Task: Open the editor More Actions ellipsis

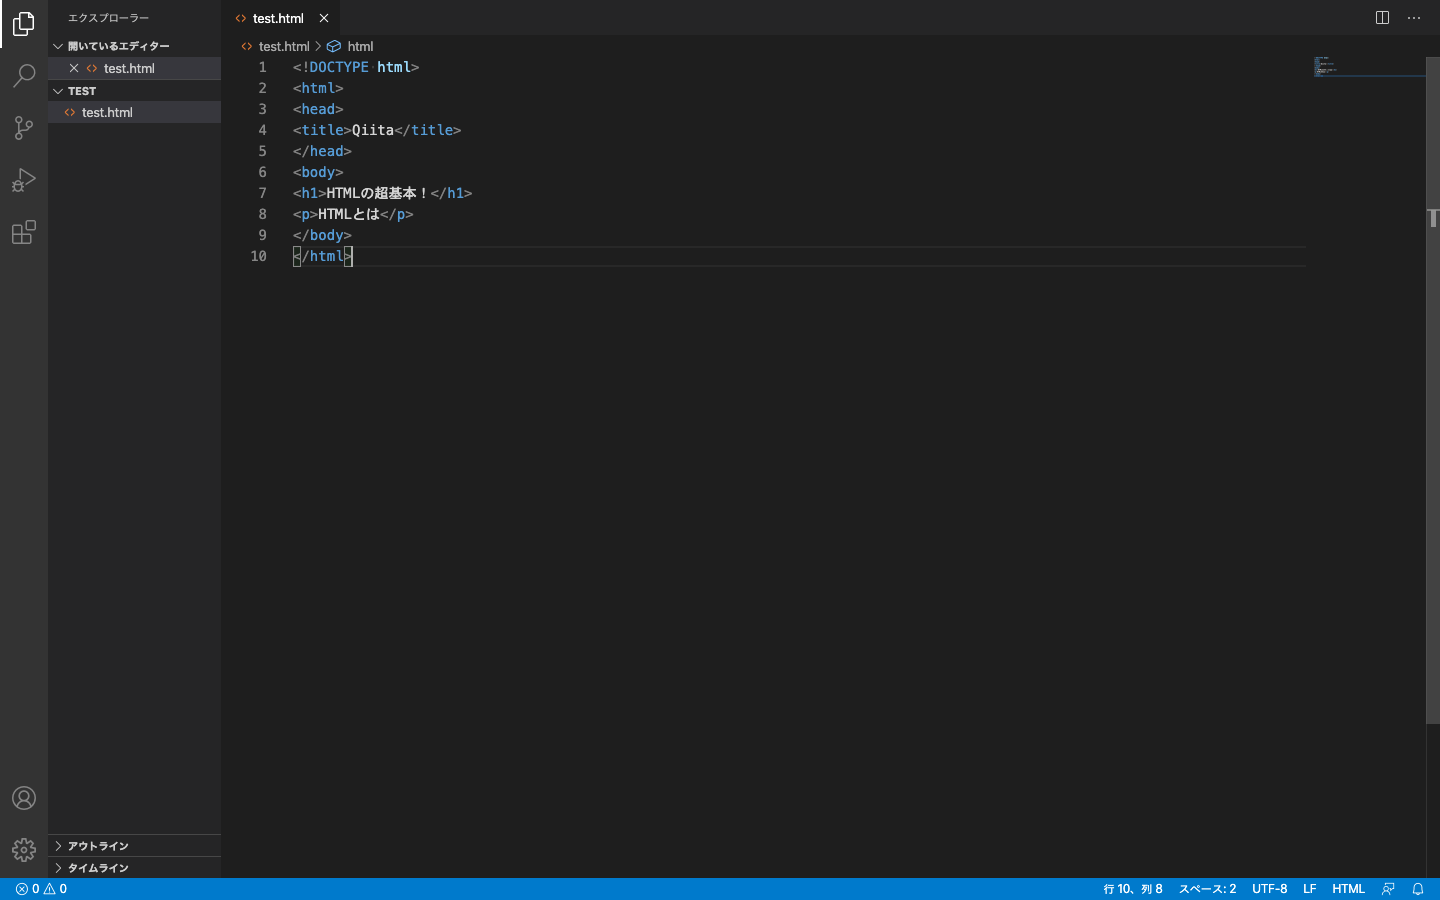Action: [1414, 18]
